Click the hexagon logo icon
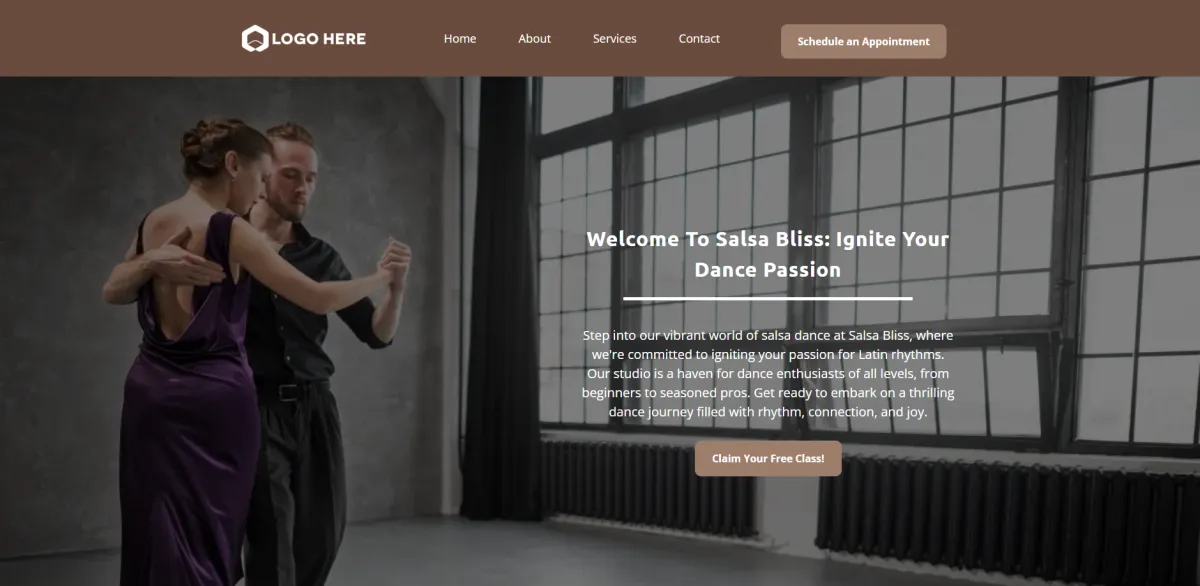1200x586 pixels. 255,39
